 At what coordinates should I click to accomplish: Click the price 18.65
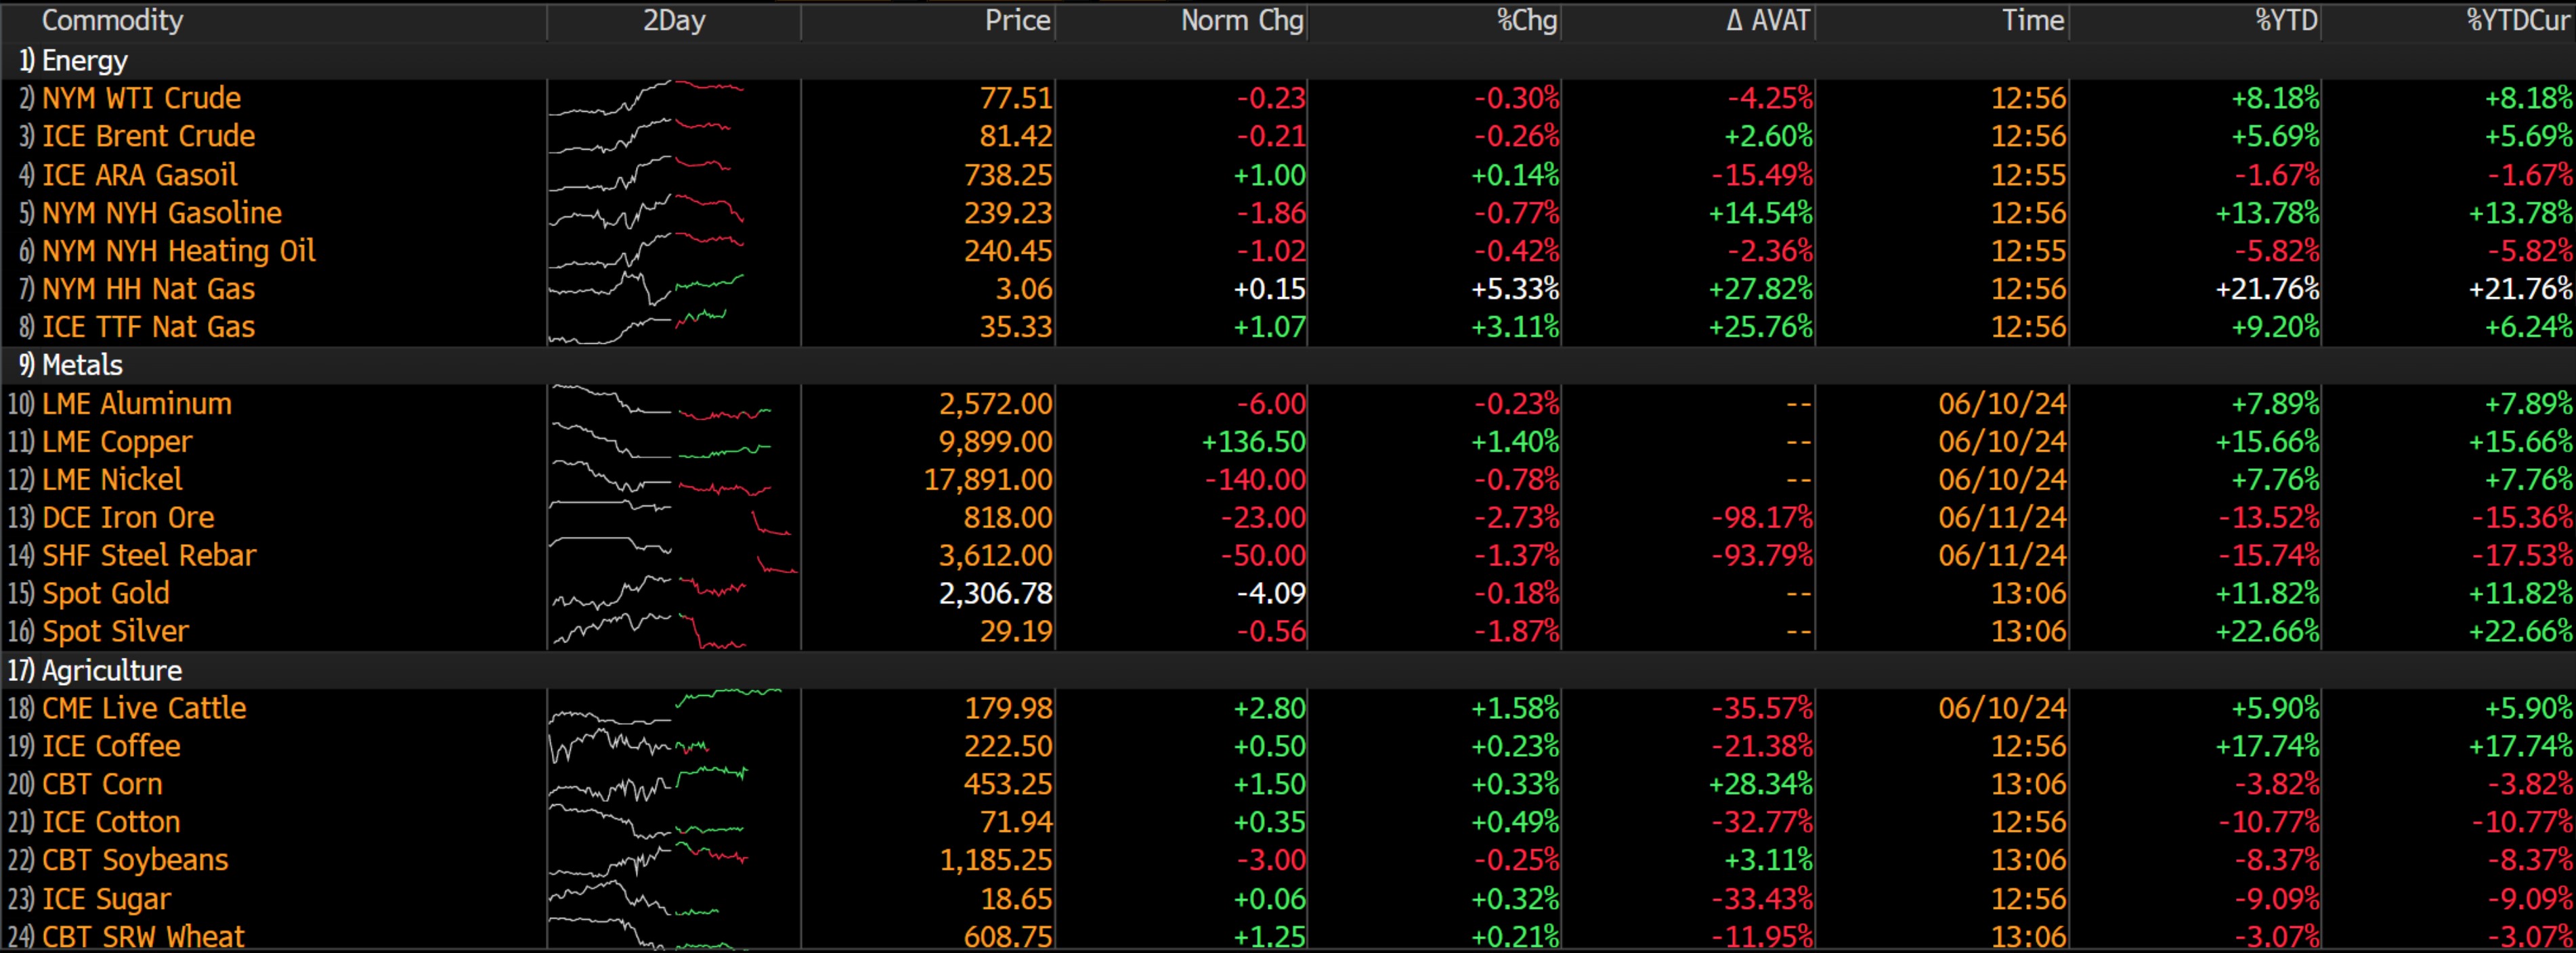[x=1016, y=899]
